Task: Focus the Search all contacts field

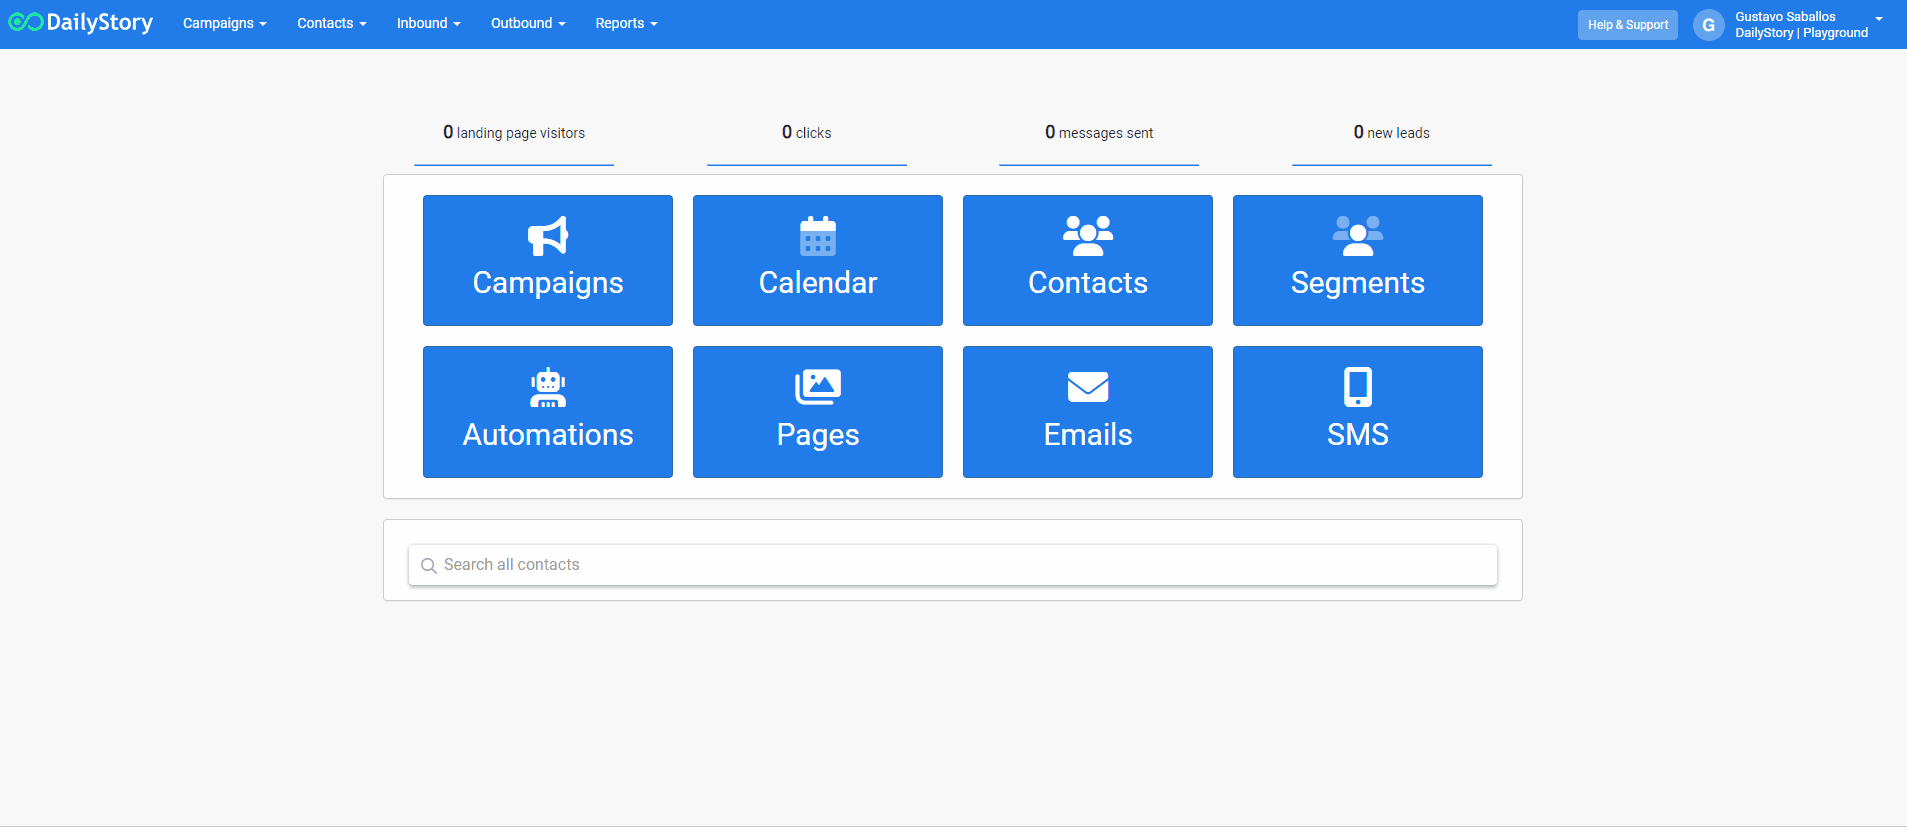Action: tap(953, 565)
